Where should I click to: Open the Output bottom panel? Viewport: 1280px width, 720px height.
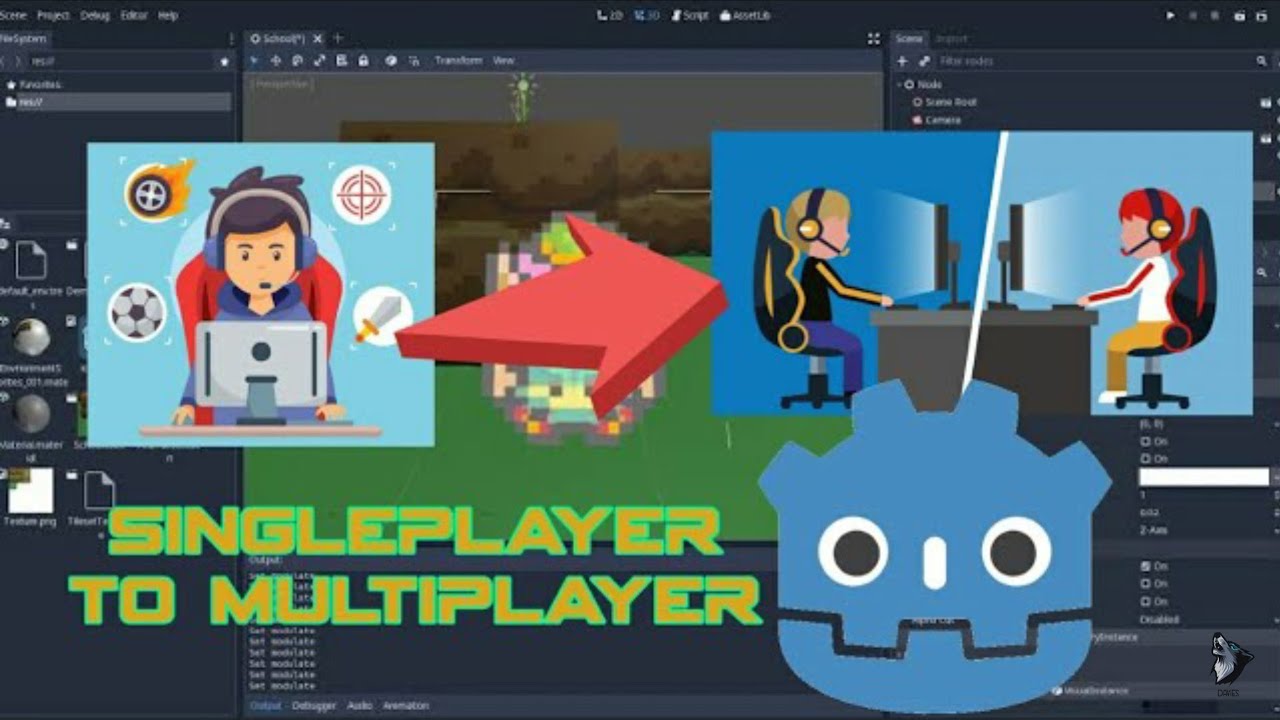click(x=265, y=705)
